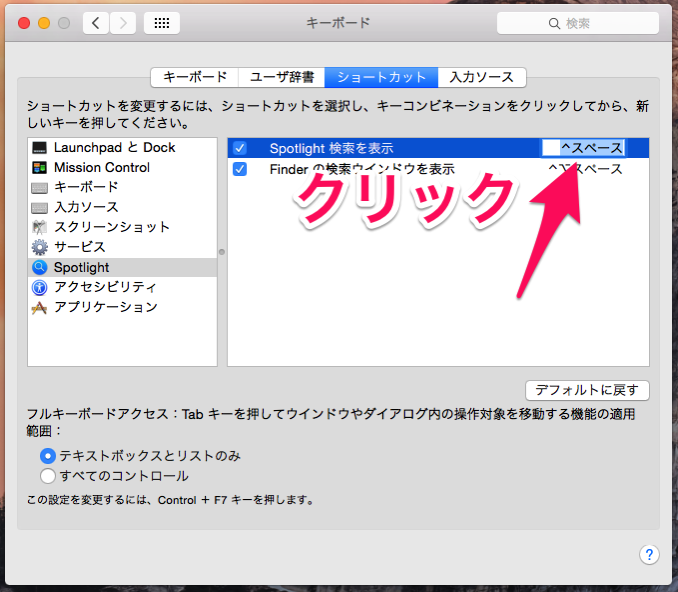This screenshot has width=678, height=592.
Task: Click the アプリケーション icon
Action: [x=39, y=307]
